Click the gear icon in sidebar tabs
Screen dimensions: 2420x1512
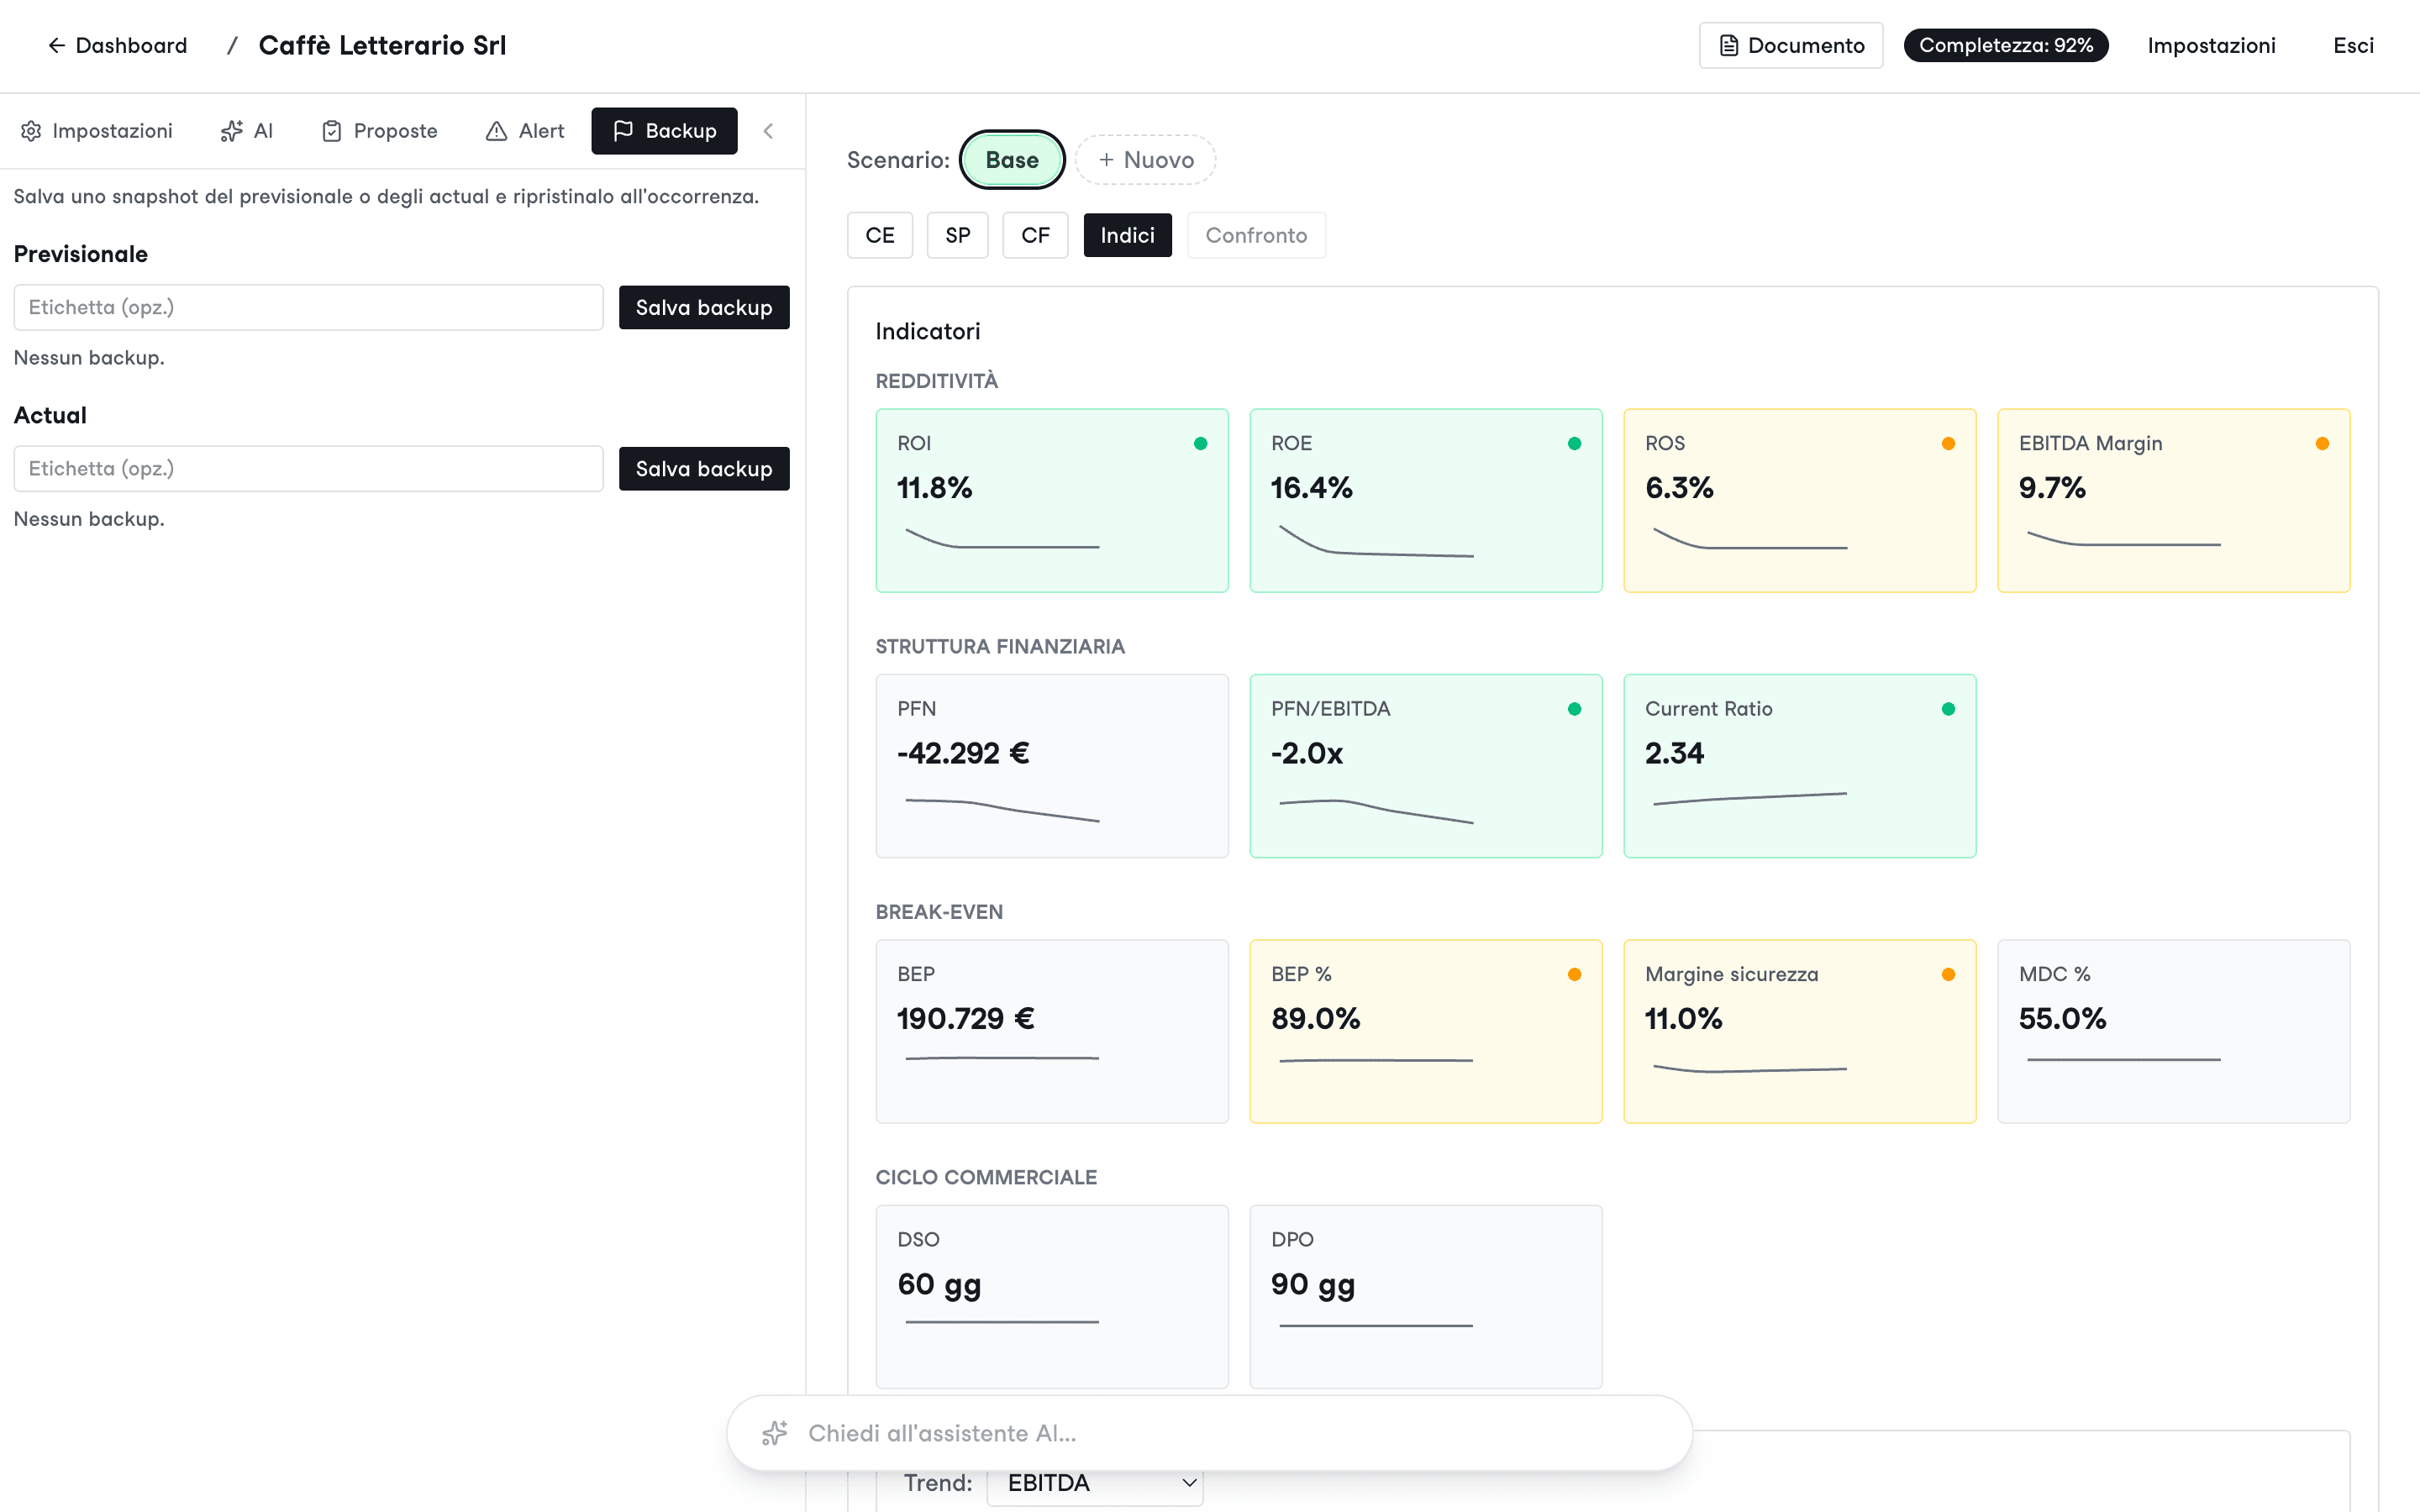[x=31, y=131]
